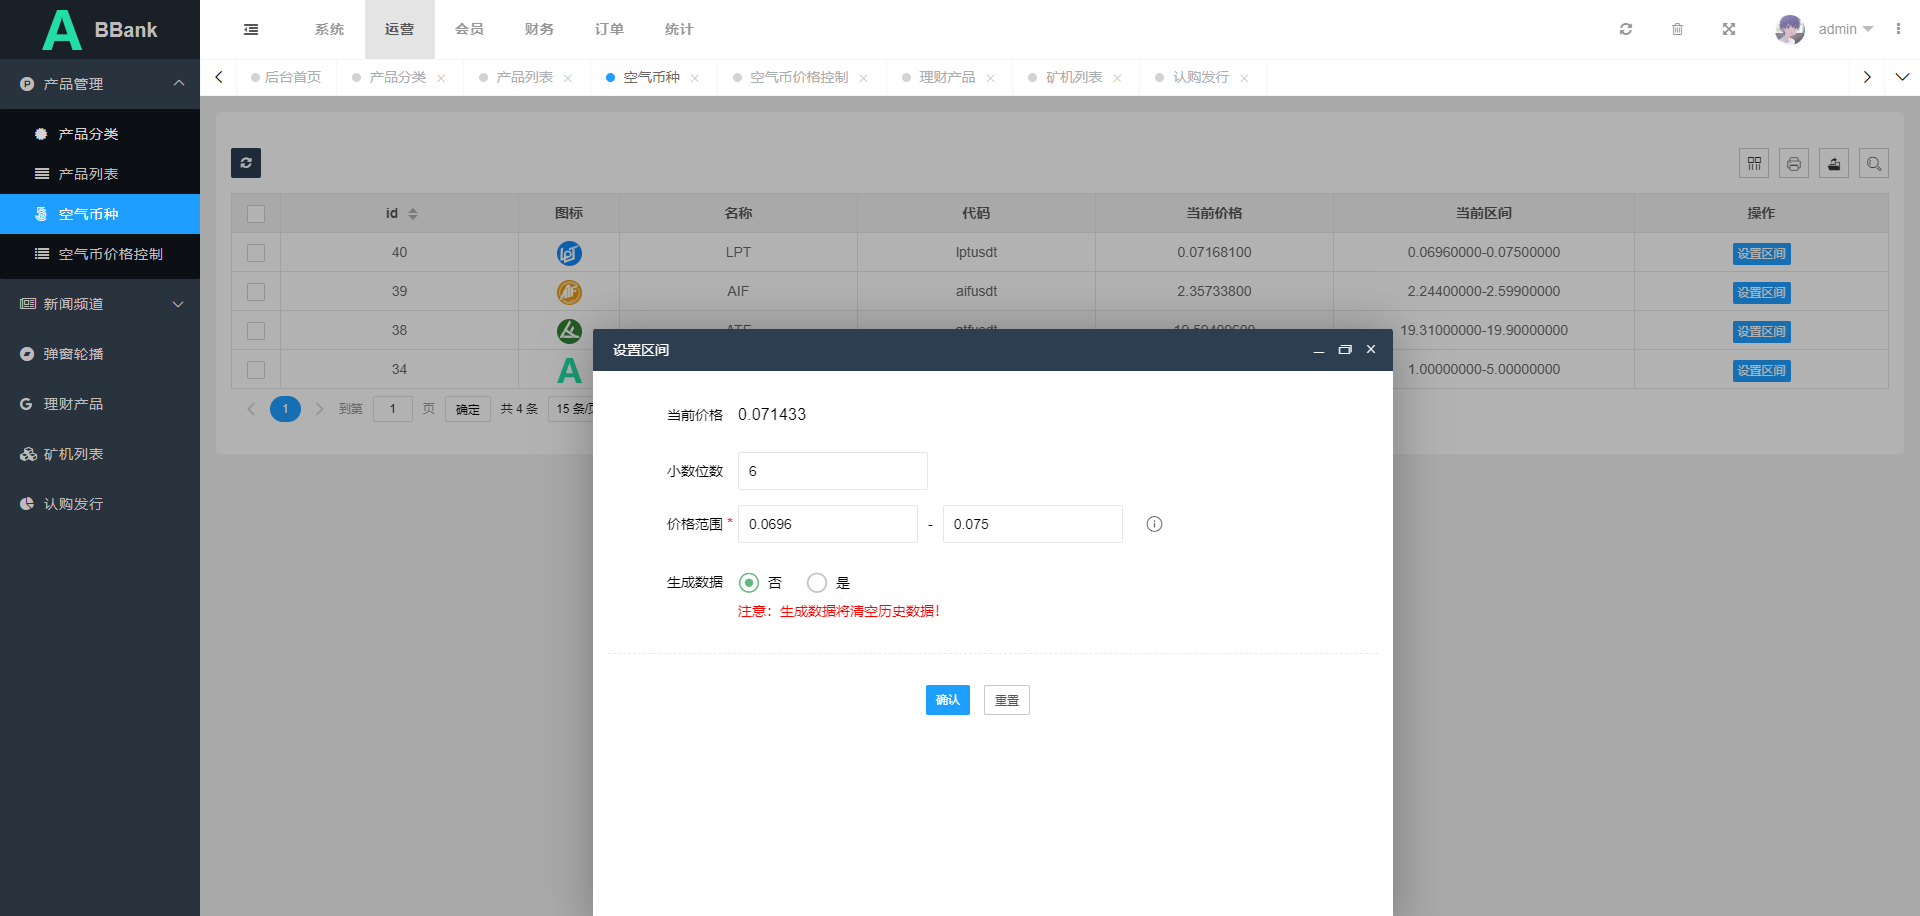Select the 是 radio option
This screenshot has height=916, width=1920.
(x=817, y=583)
